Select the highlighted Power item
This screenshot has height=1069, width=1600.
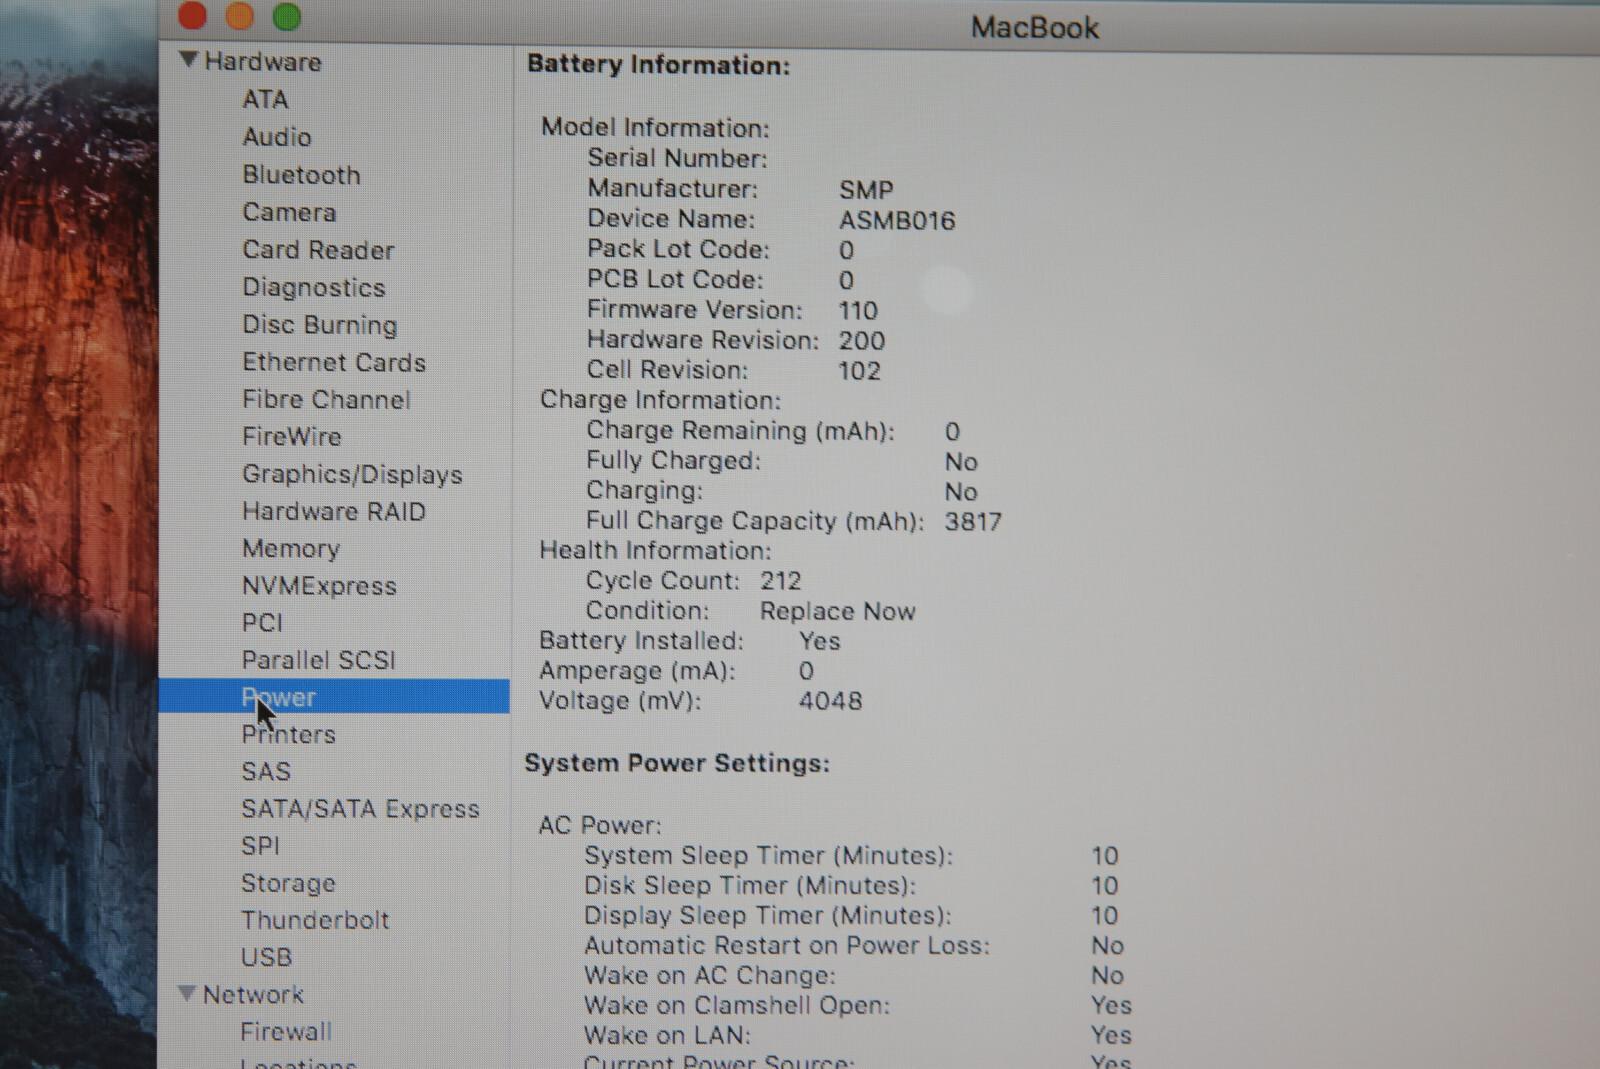tap(334, 696)
